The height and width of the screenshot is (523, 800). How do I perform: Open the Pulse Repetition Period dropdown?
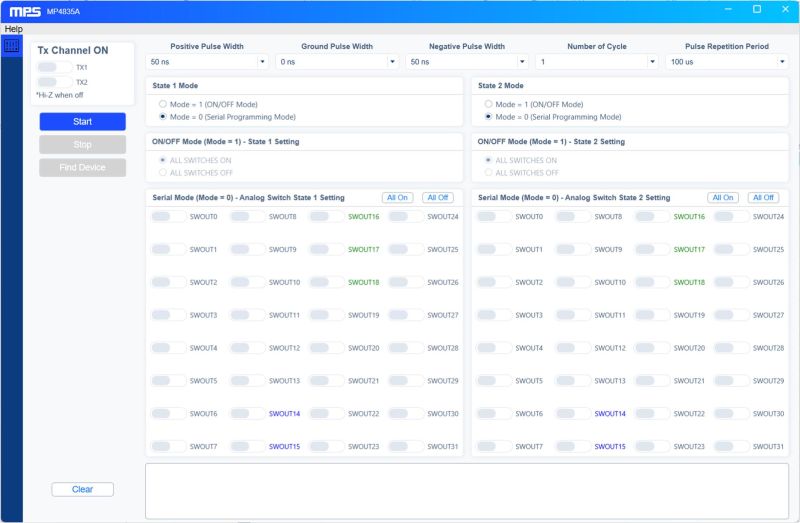pos(726,62)
